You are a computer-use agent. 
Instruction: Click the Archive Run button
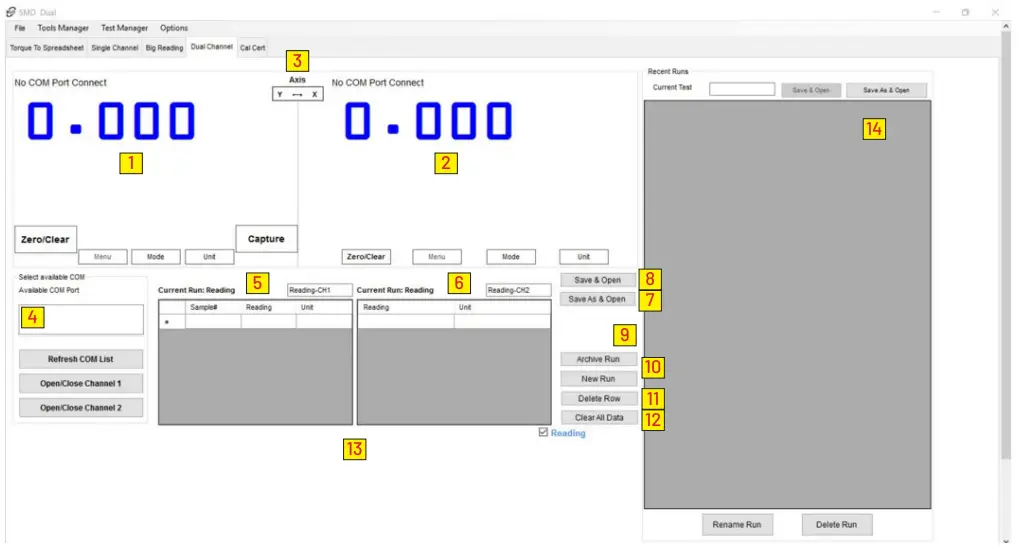pyautogui.click(x=598, y=359)
